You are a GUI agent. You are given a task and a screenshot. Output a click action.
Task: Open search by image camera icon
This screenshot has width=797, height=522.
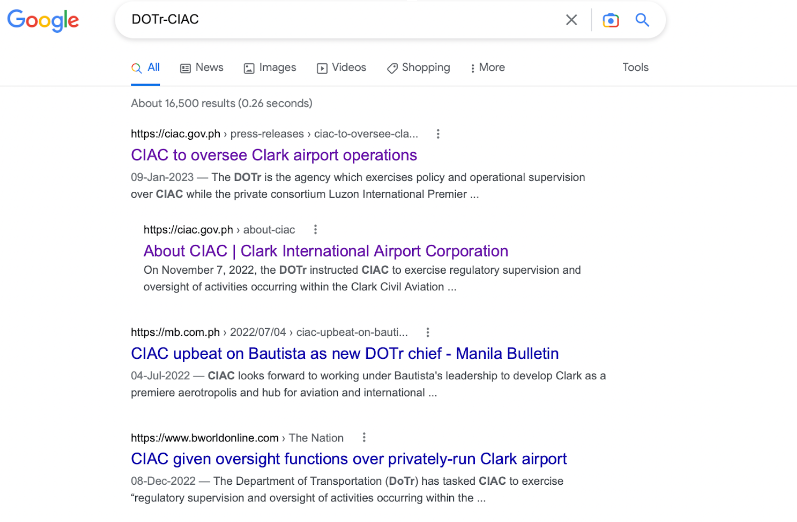coord(611,20)
